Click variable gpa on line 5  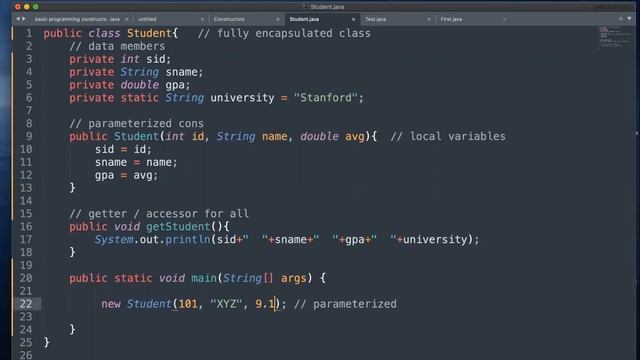pyautogui.click(x=175, y=85)
